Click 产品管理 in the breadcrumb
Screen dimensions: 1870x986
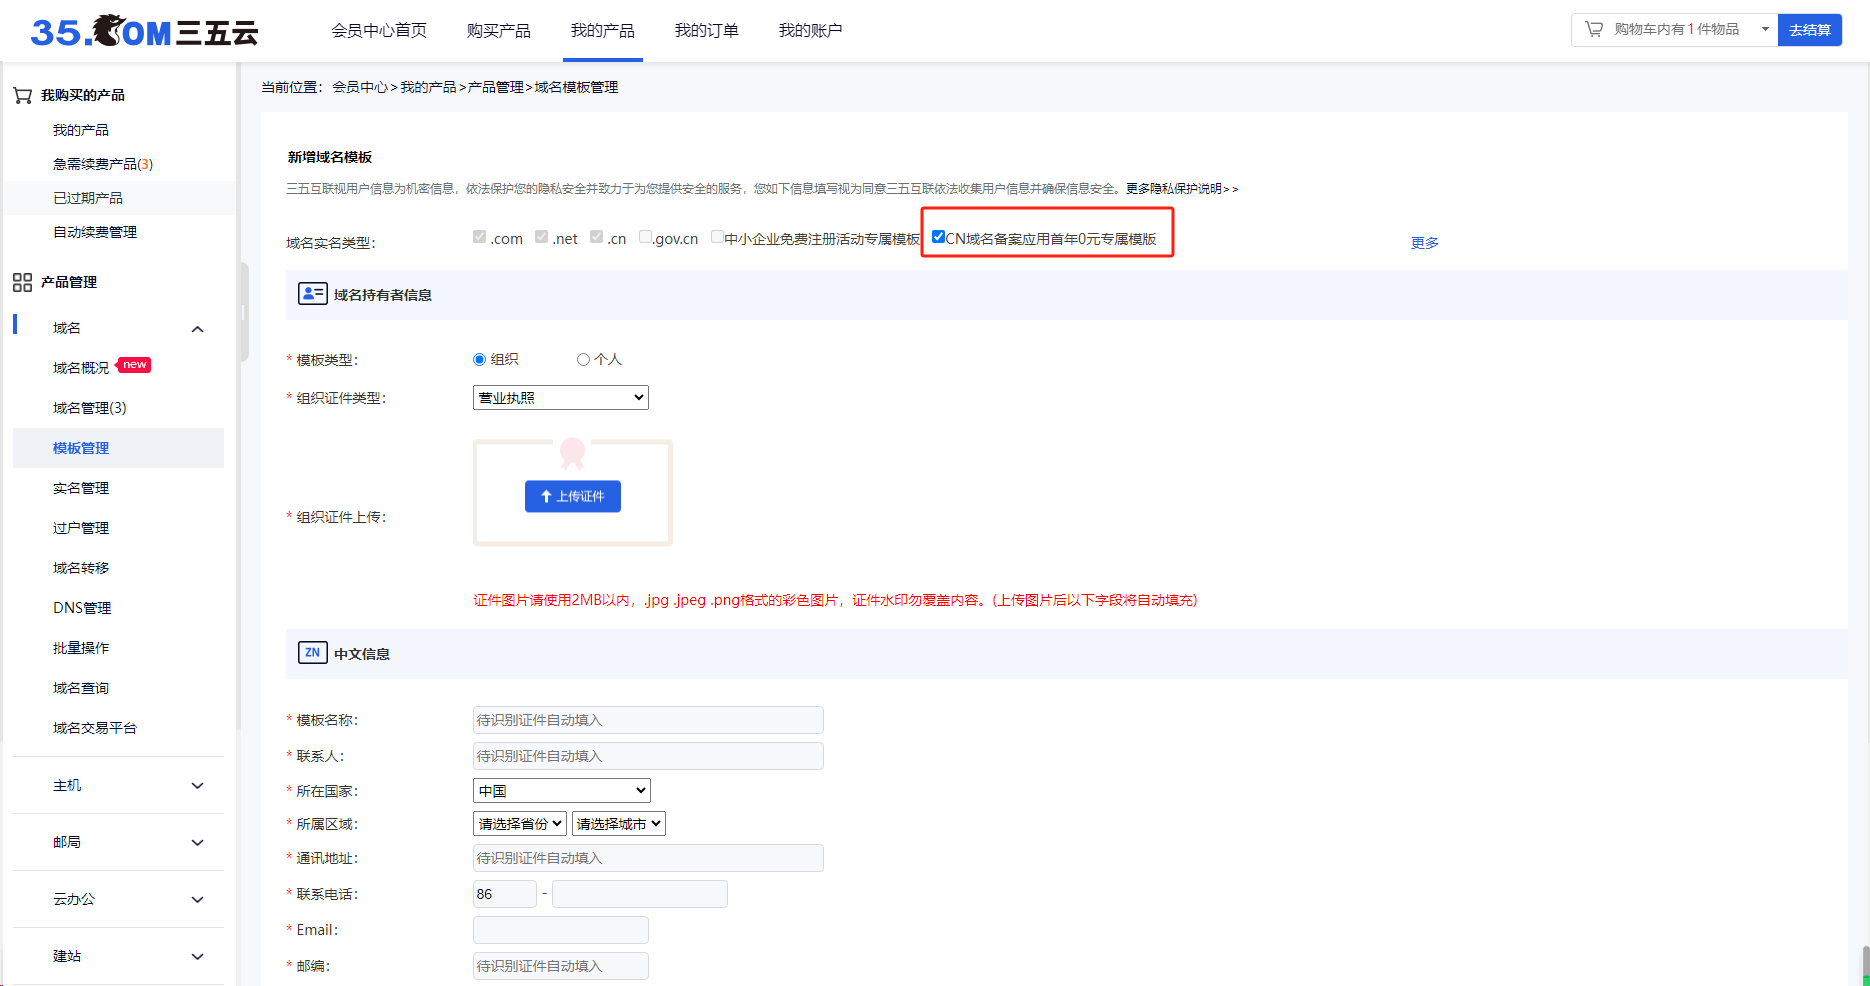pos(496,87)
